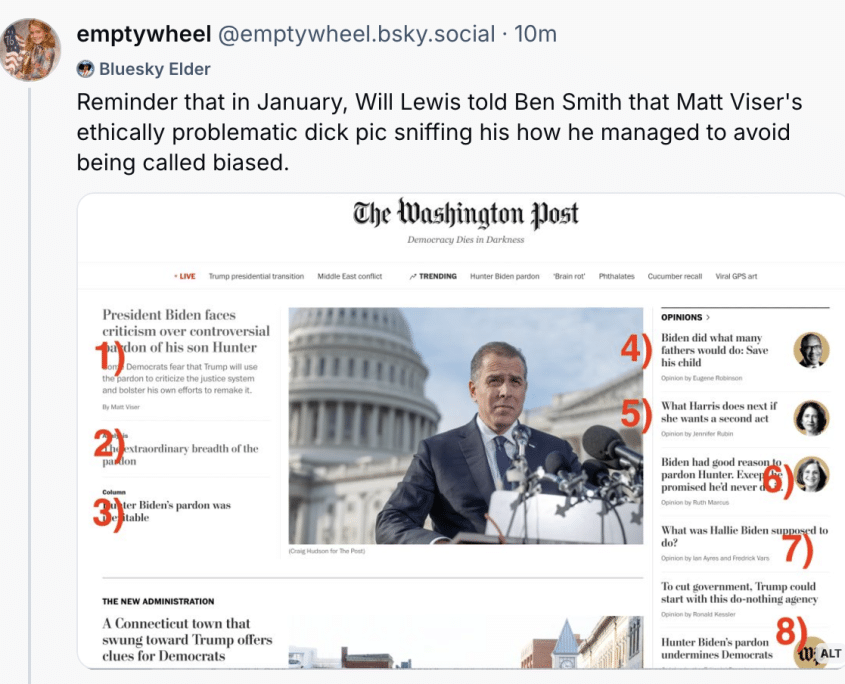Screen dimensions: 845x684
Task: Open 'President Biden faces criticism' headline
Action: click(186, 331)
